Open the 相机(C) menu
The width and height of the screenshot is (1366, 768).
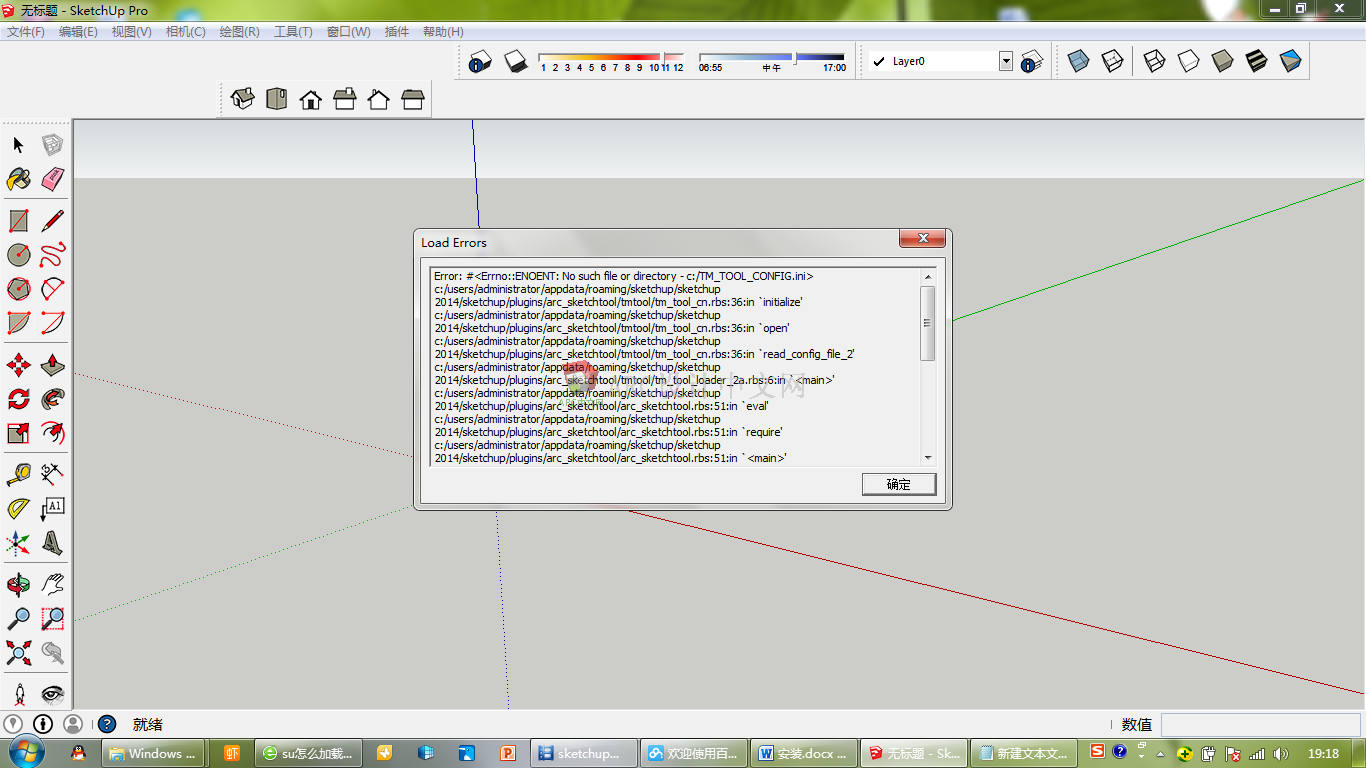186,32
